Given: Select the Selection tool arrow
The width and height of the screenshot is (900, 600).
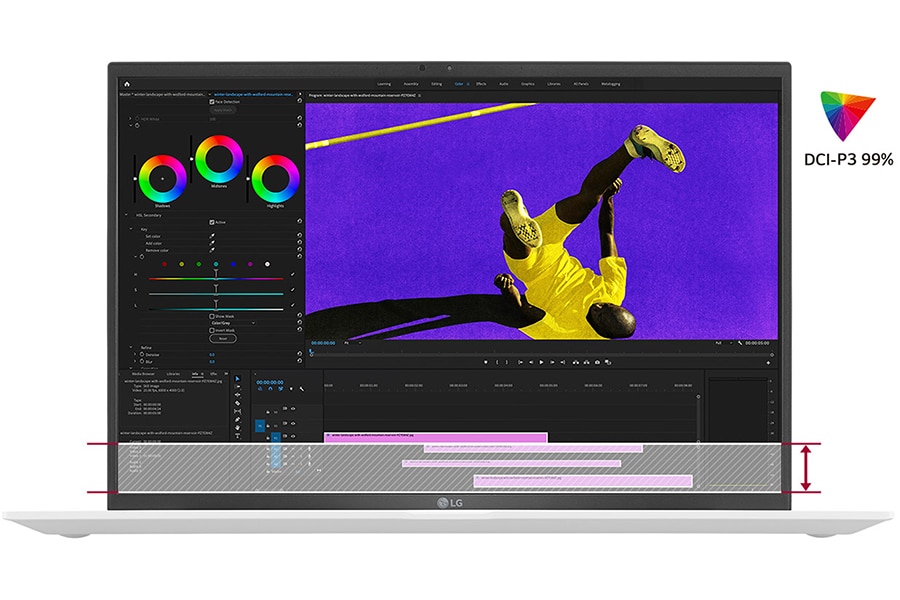Looking at the screenshot, I should tap(237, 379).
